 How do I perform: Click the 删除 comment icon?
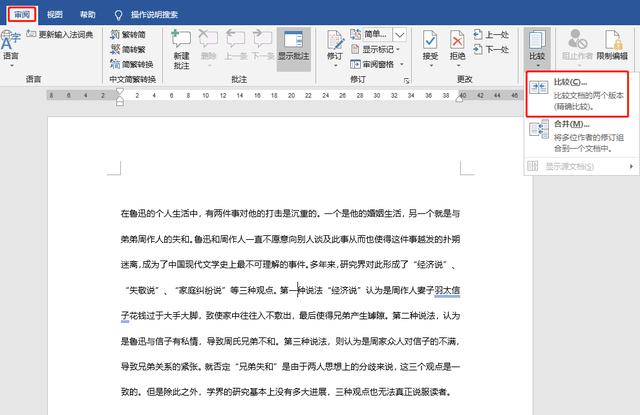tap(208, 40)
